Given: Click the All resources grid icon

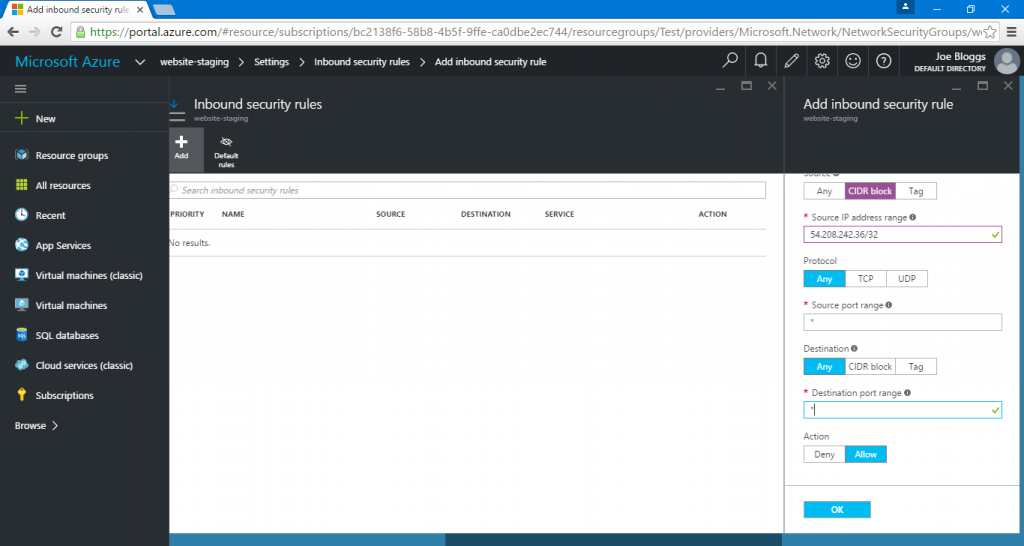Looking at the screenshot, I should [x=22, y=185].
